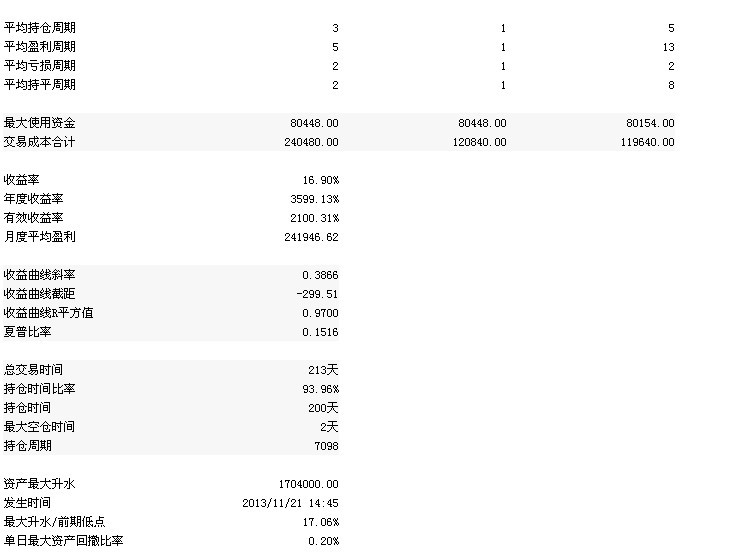
Task: Click the 收益曲线斜率 value 0.3866
Action: [320, 275]
